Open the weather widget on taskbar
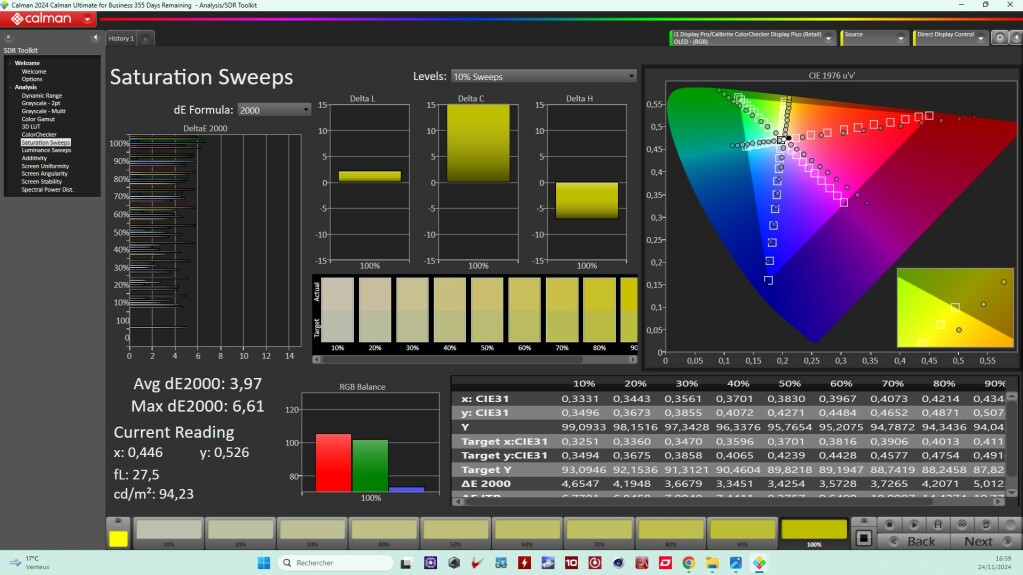Image resolution: width=1023 pixels, height=575 pixels. pos(29,563)
